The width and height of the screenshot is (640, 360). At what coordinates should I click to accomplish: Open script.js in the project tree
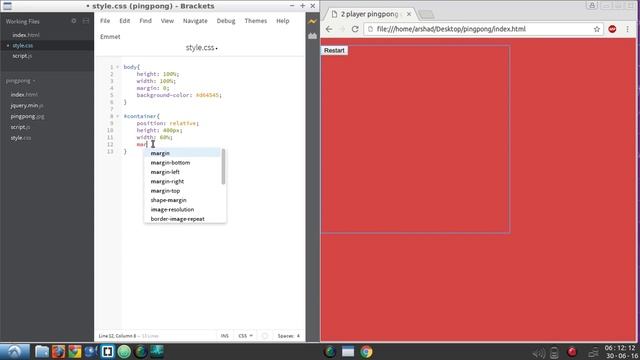(x=20, y=127)
